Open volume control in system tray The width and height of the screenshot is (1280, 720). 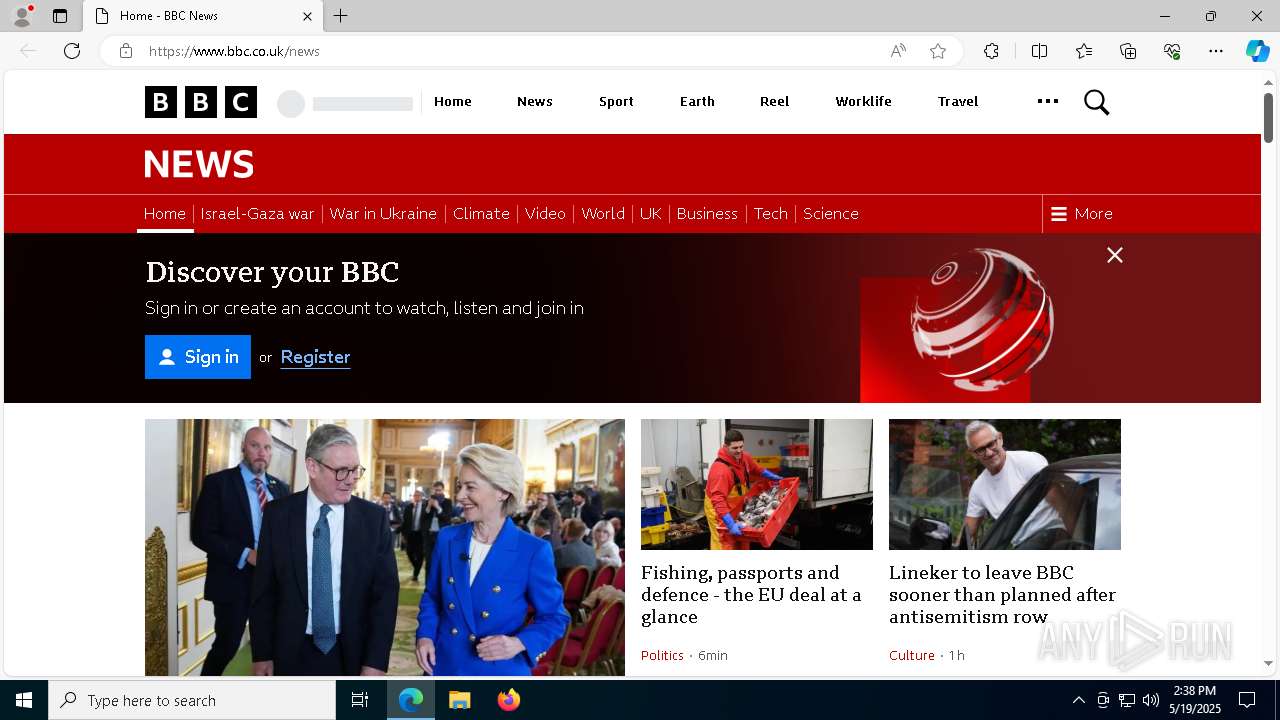[1151, 700]
